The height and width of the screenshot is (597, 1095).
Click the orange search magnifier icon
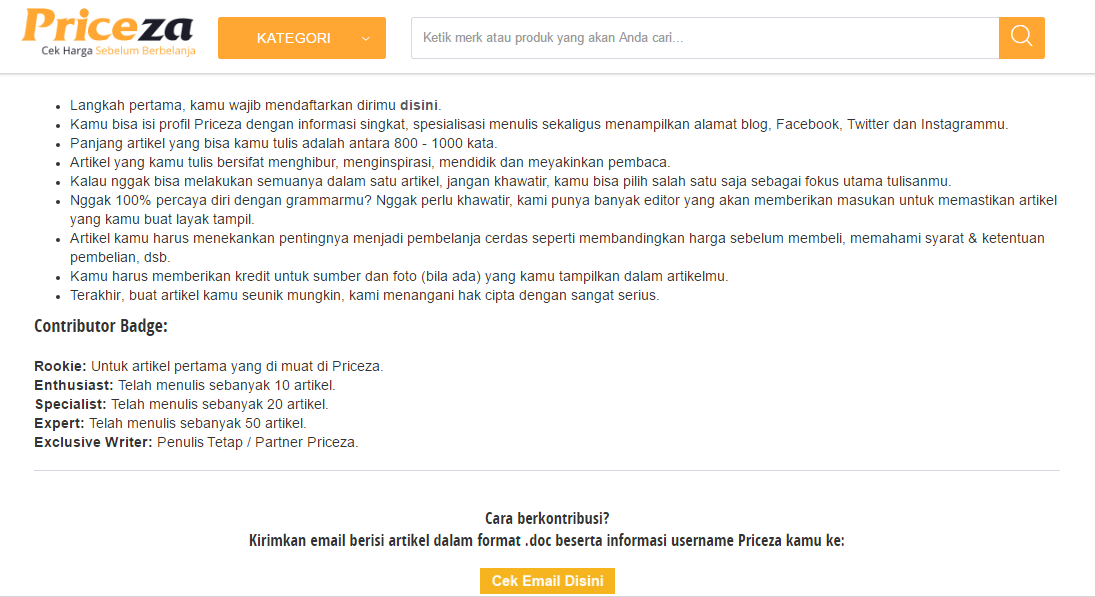[x=1021, y=38]
